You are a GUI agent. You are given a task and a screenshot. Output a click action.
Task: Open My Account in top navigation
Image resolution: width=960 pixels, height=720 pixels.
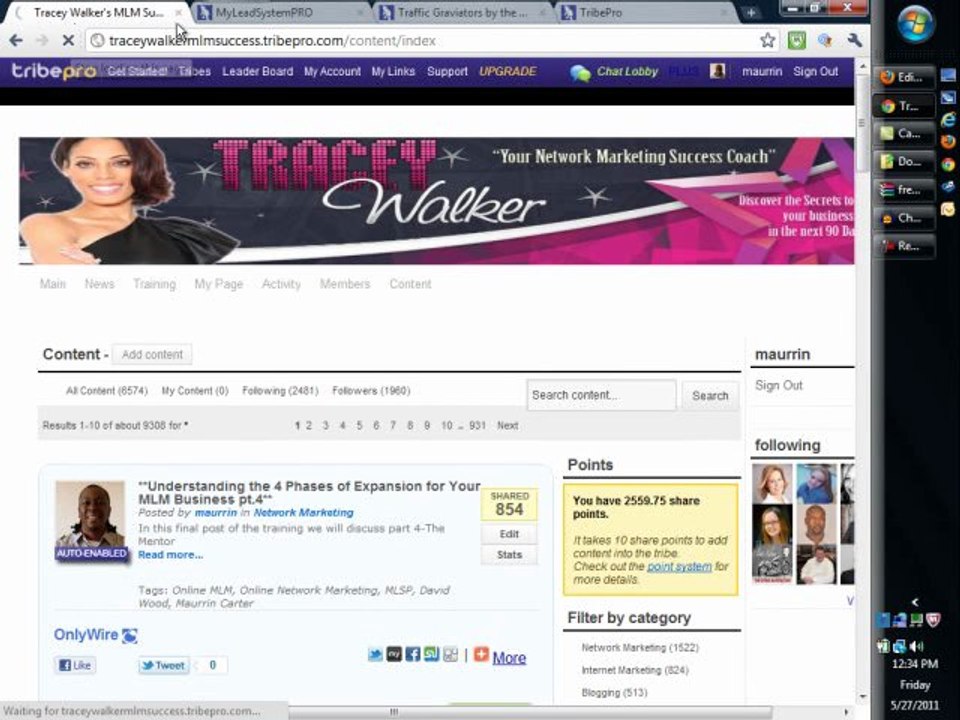332,72
